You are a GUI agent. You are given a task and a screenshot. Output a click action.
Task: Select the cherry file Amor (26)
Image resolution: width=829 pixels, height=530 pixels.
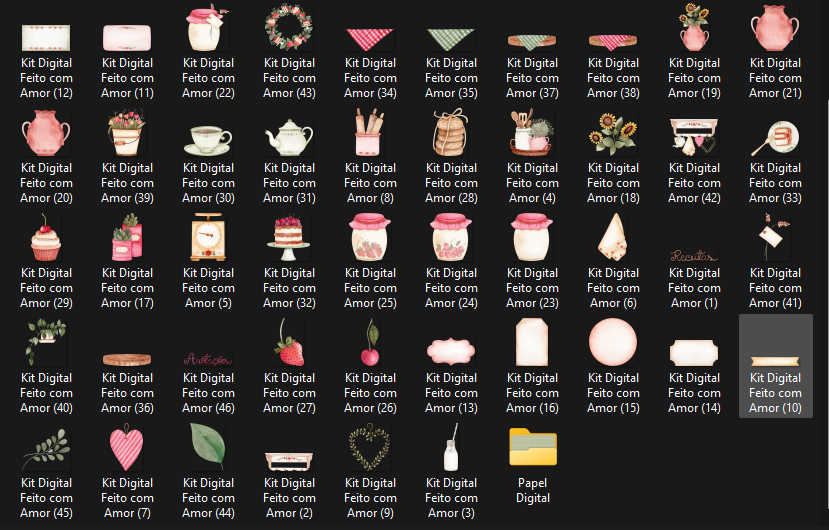pyautogui.click(x=370, y=367)
